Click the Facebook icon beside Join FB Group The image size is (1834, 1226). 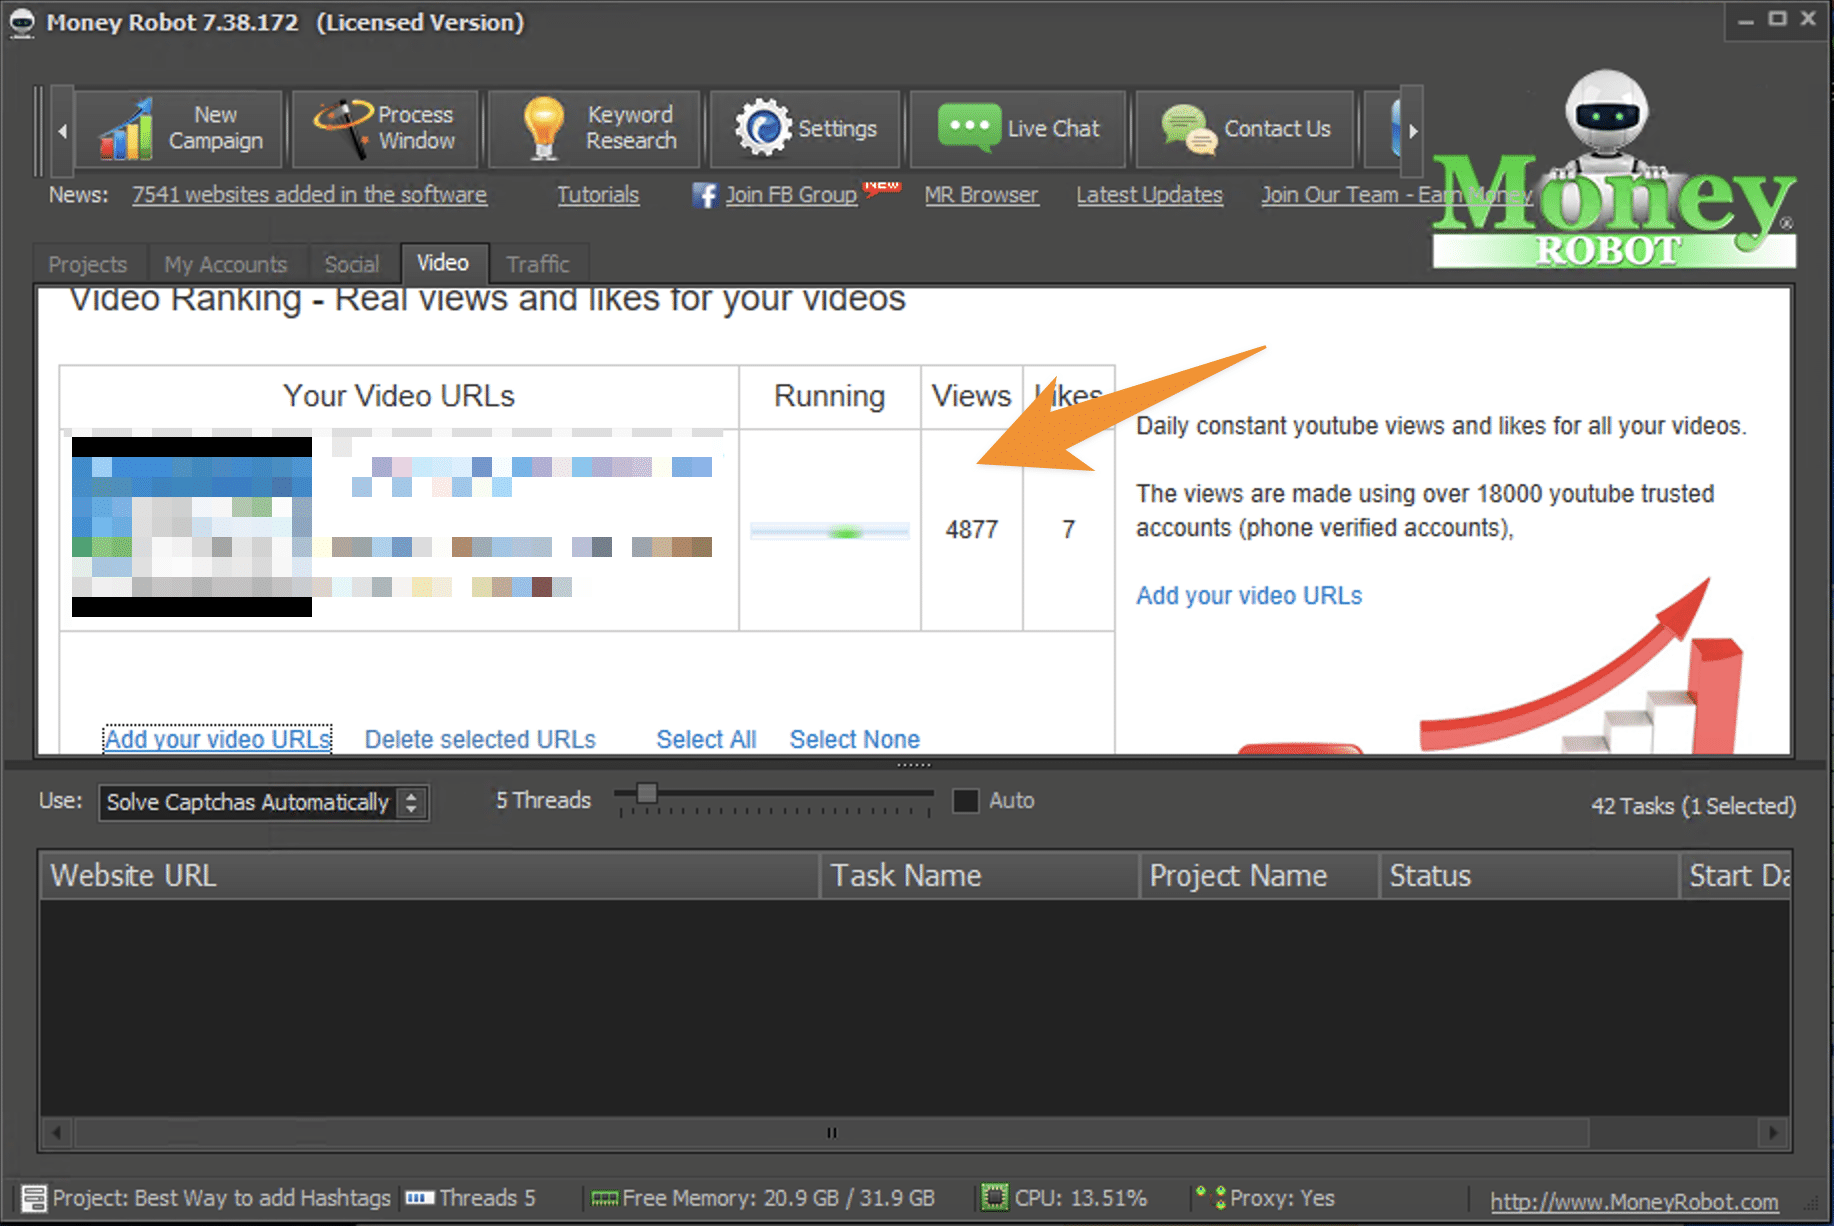click(x=705, y=195)
